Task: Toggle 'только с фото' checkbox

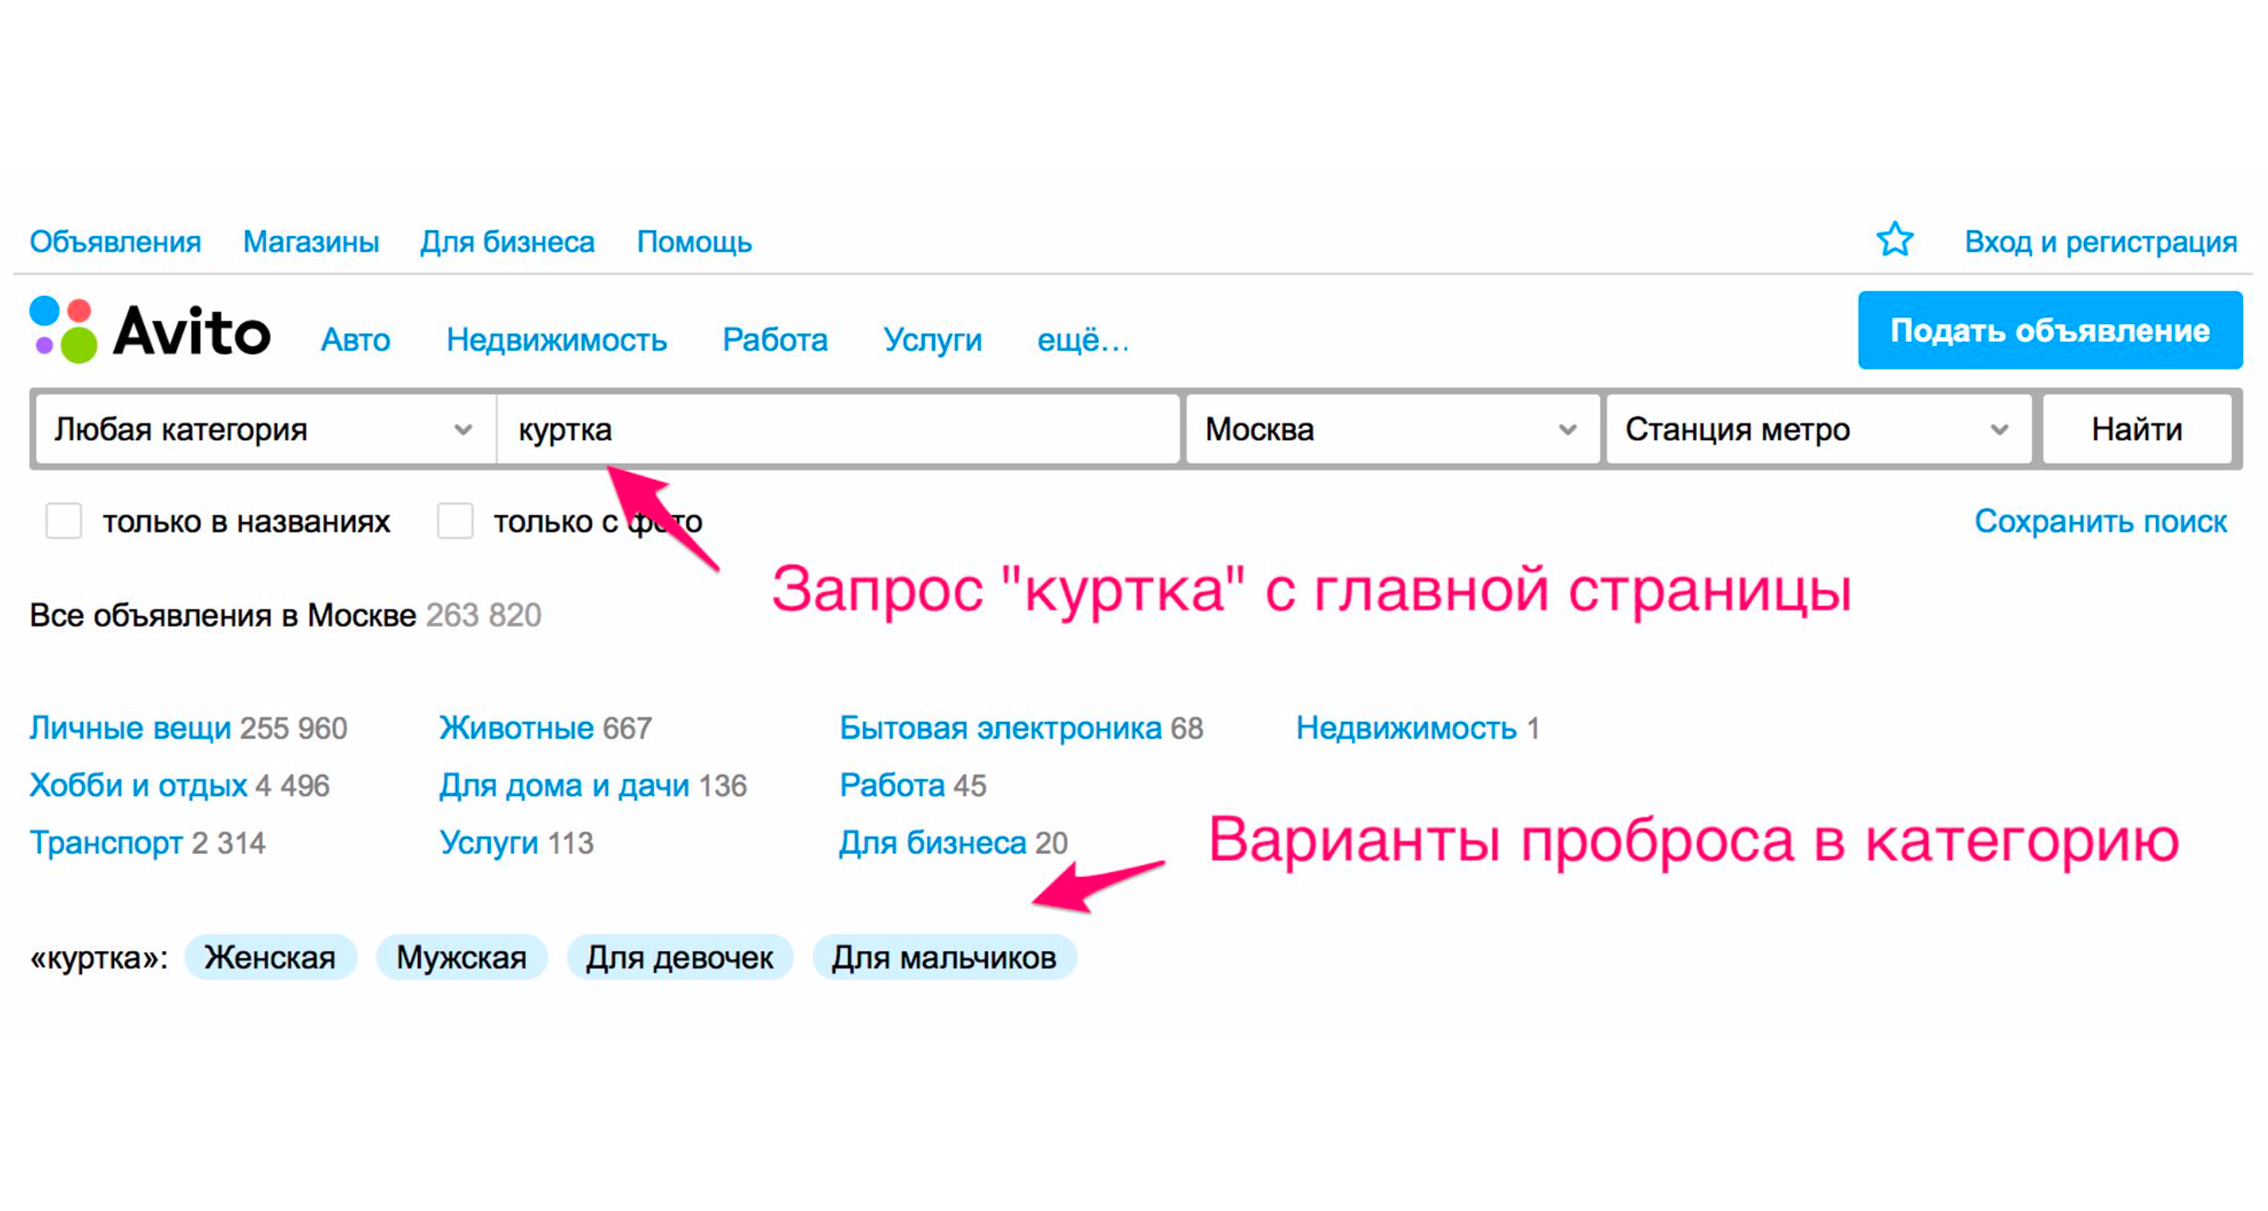Action: tap(455, 521)
